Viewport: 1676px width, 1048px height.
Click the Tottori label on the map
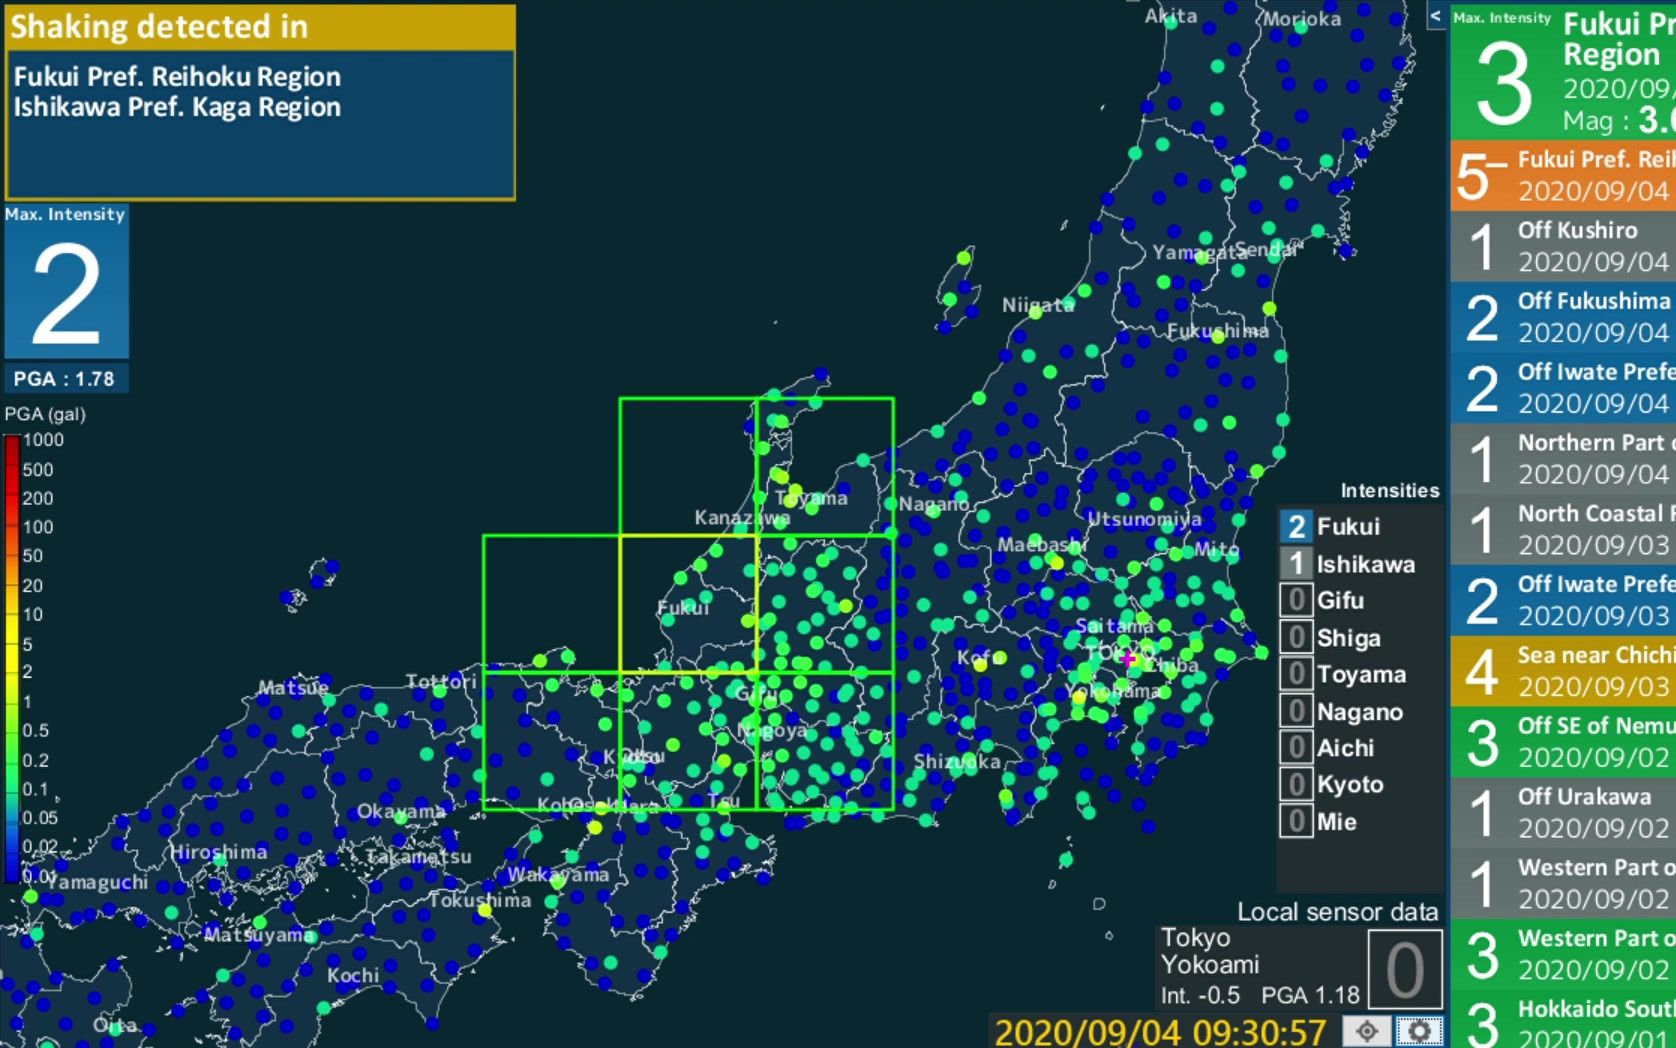click(x=441, y=682)
